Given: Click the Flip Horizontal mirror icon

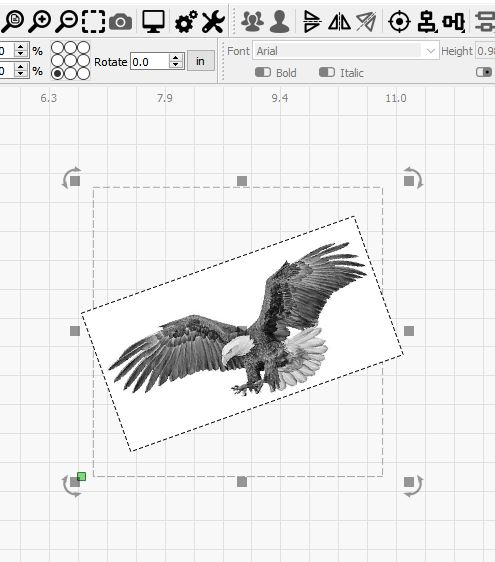Looking at the screenshot, I should 339,22.
